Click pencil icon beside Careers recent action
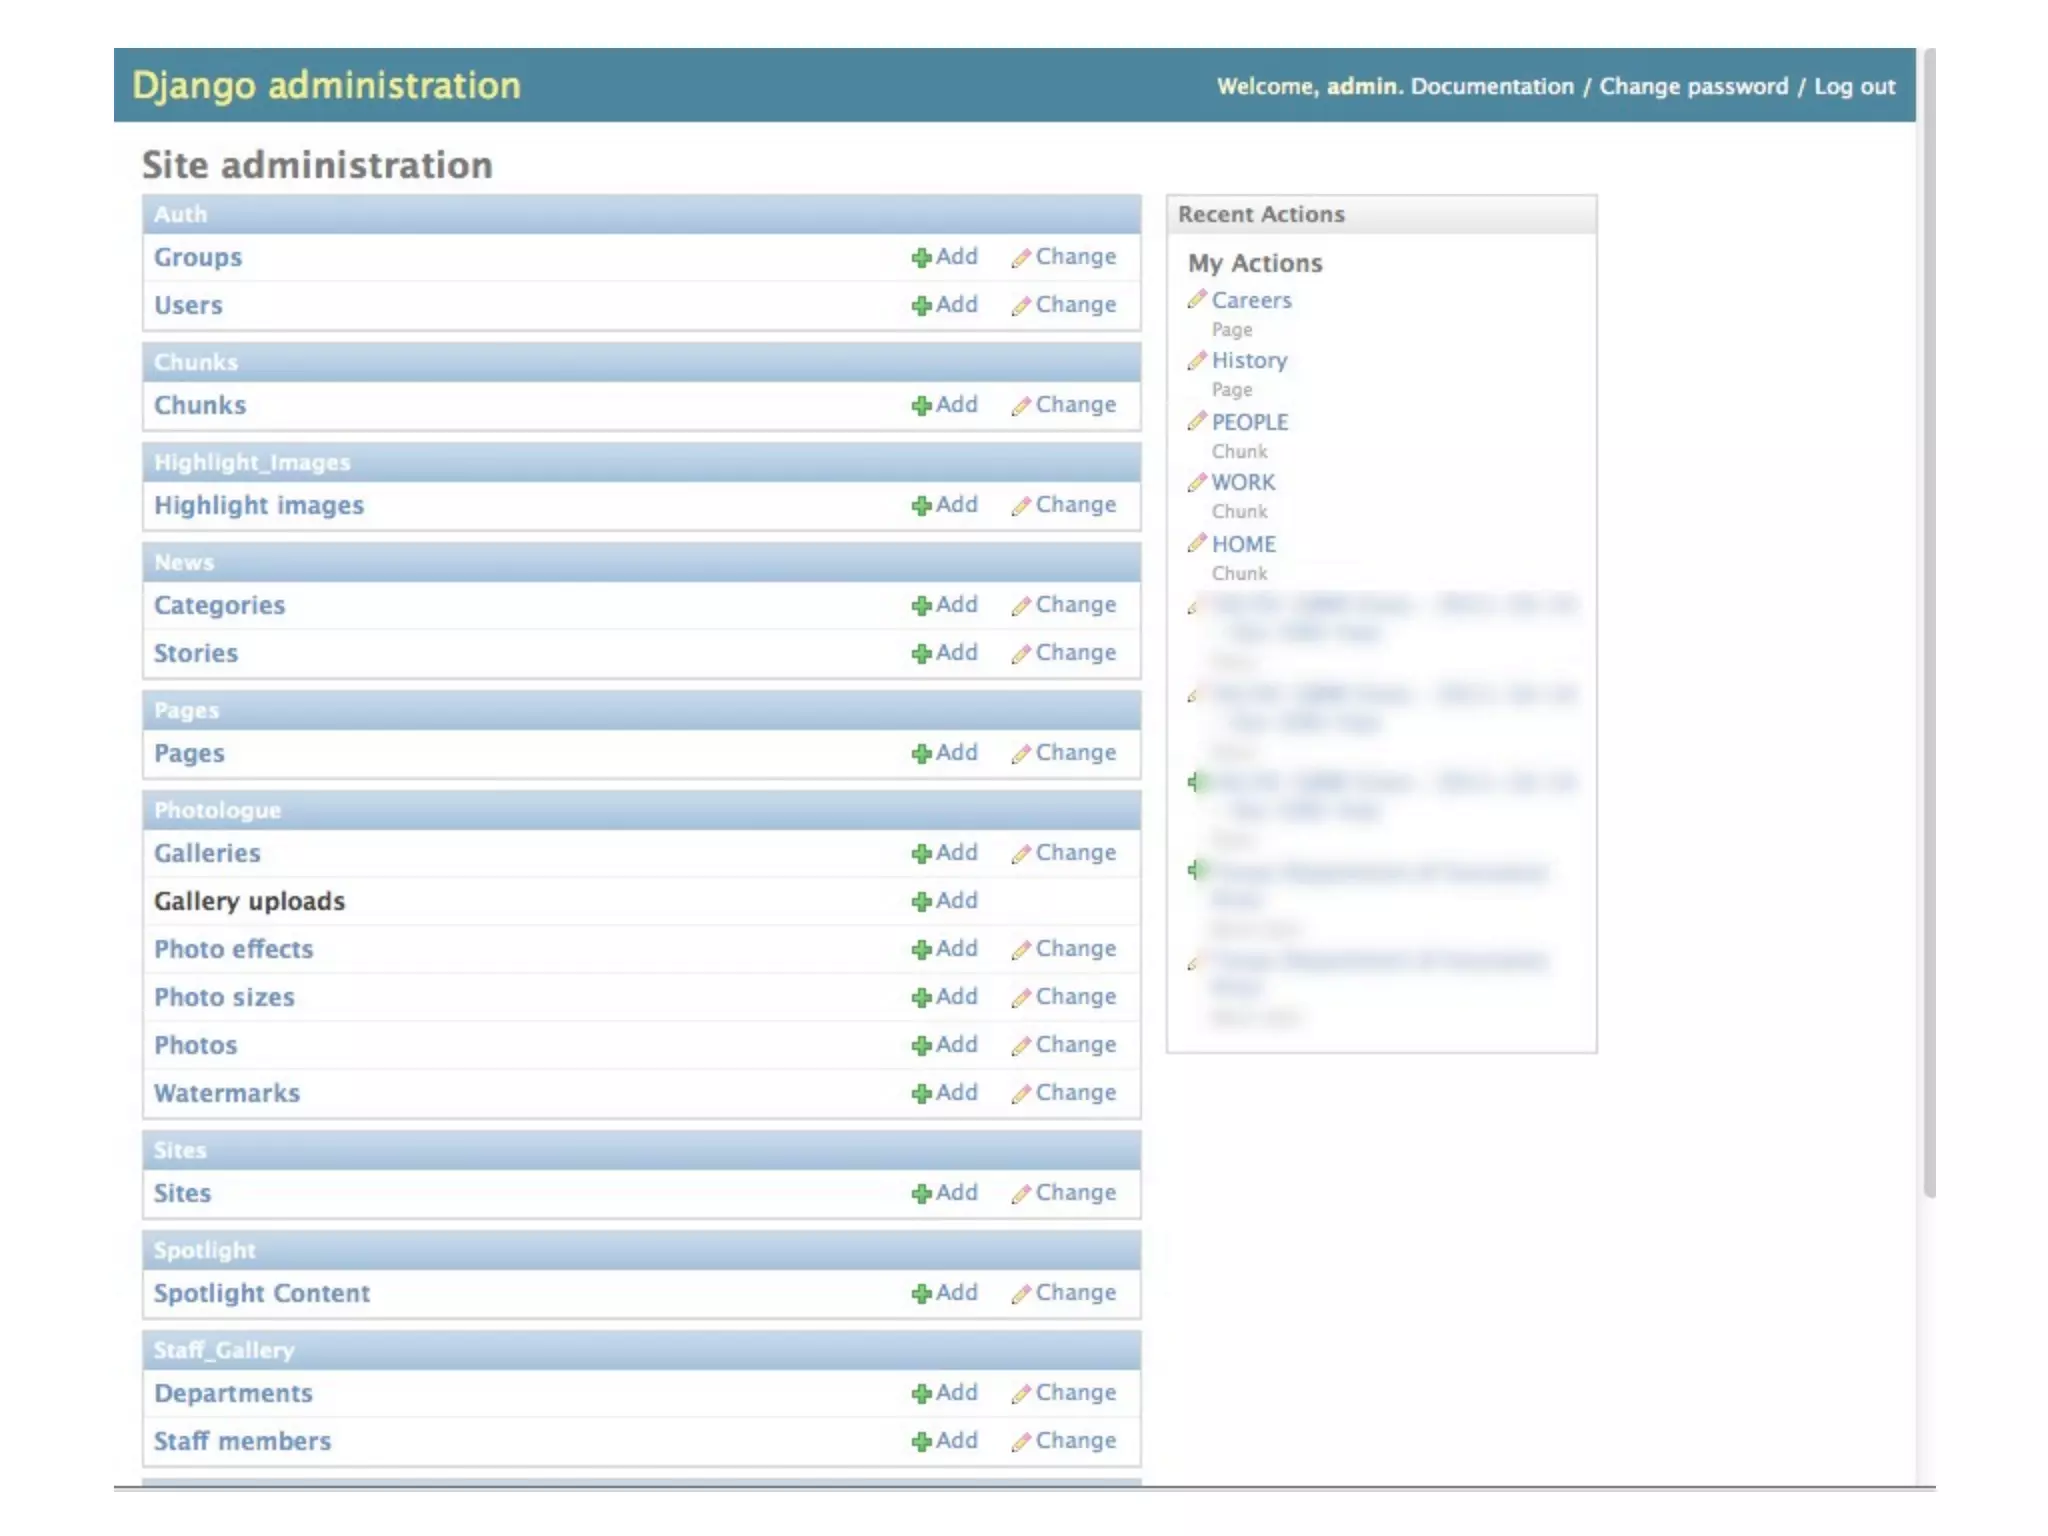Image resolution: width=2048 pixels, height=1536 pixels. tap(1196, 300)
